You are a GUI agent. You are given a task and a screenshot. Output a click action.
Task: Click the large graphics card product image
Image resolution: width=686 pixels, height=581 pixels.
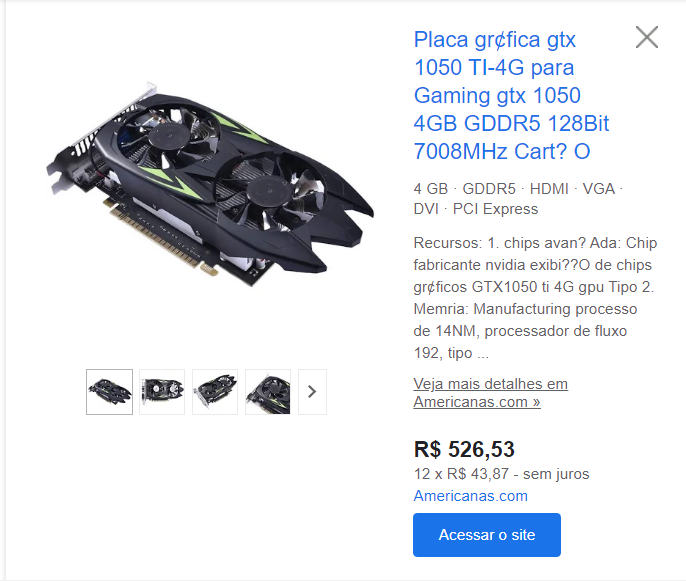[x=210, y=184]
